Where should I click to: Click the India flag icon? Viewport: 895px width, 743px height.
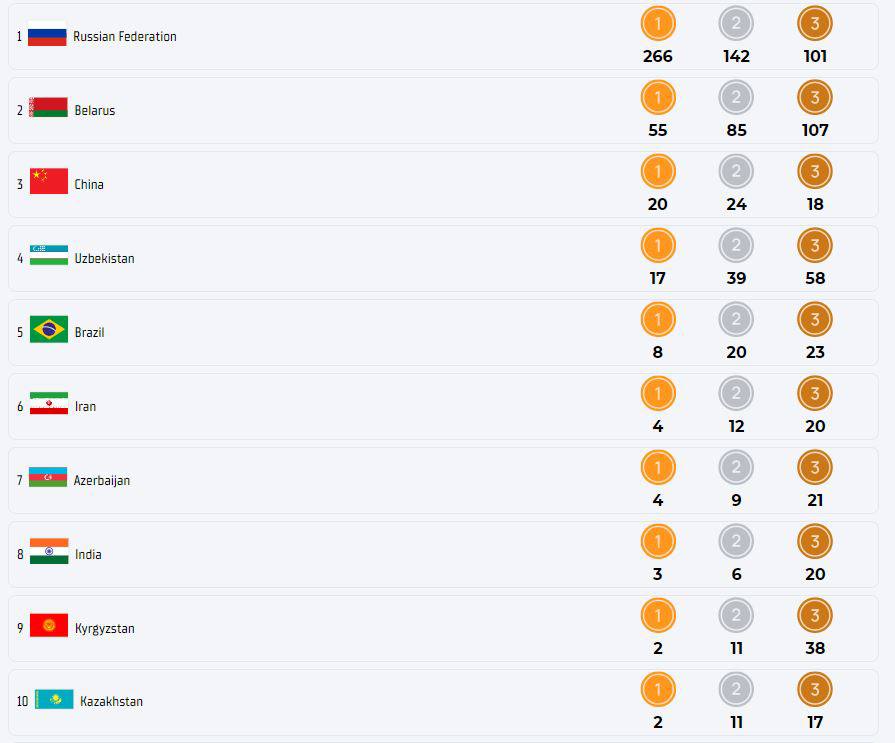49,552
